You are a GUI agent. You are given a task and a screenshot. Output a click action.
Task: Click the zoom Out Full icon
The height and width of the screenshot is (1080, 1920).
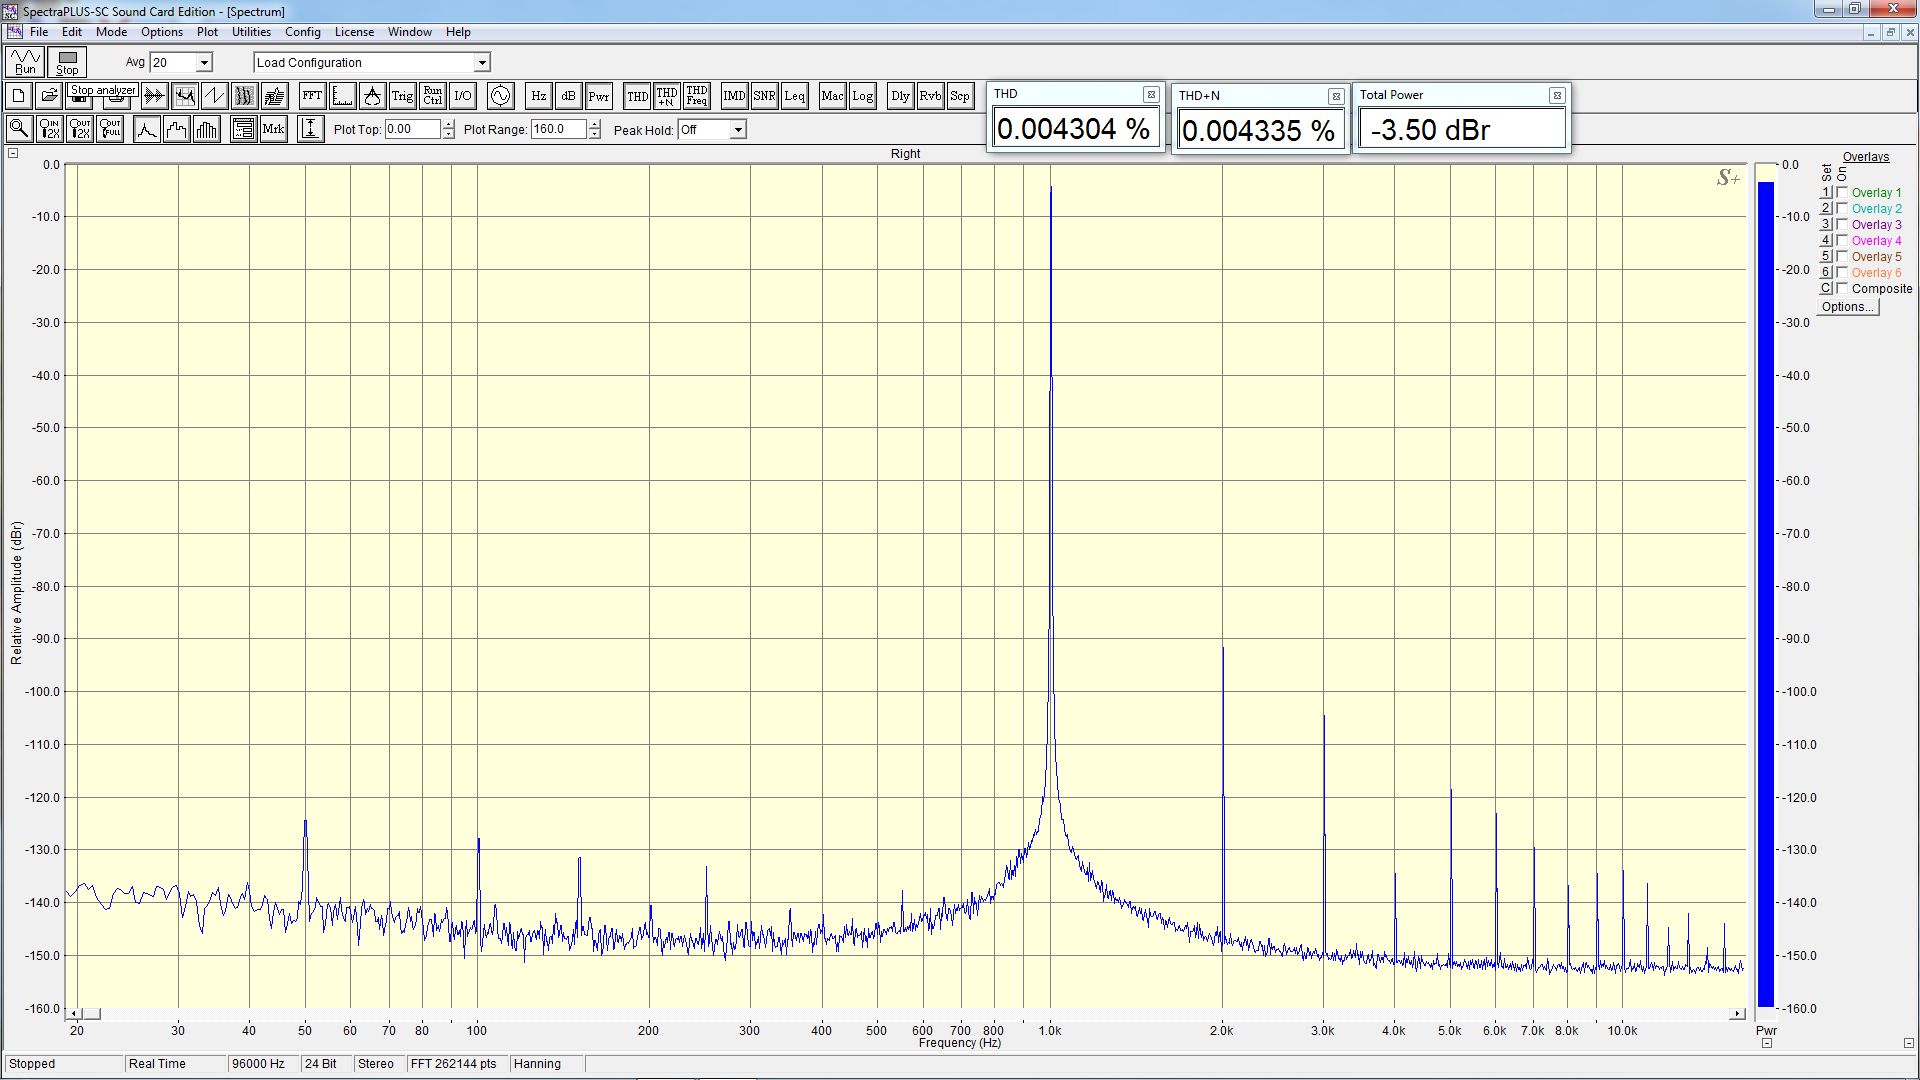pyautogui.click(x=110, y=129)
